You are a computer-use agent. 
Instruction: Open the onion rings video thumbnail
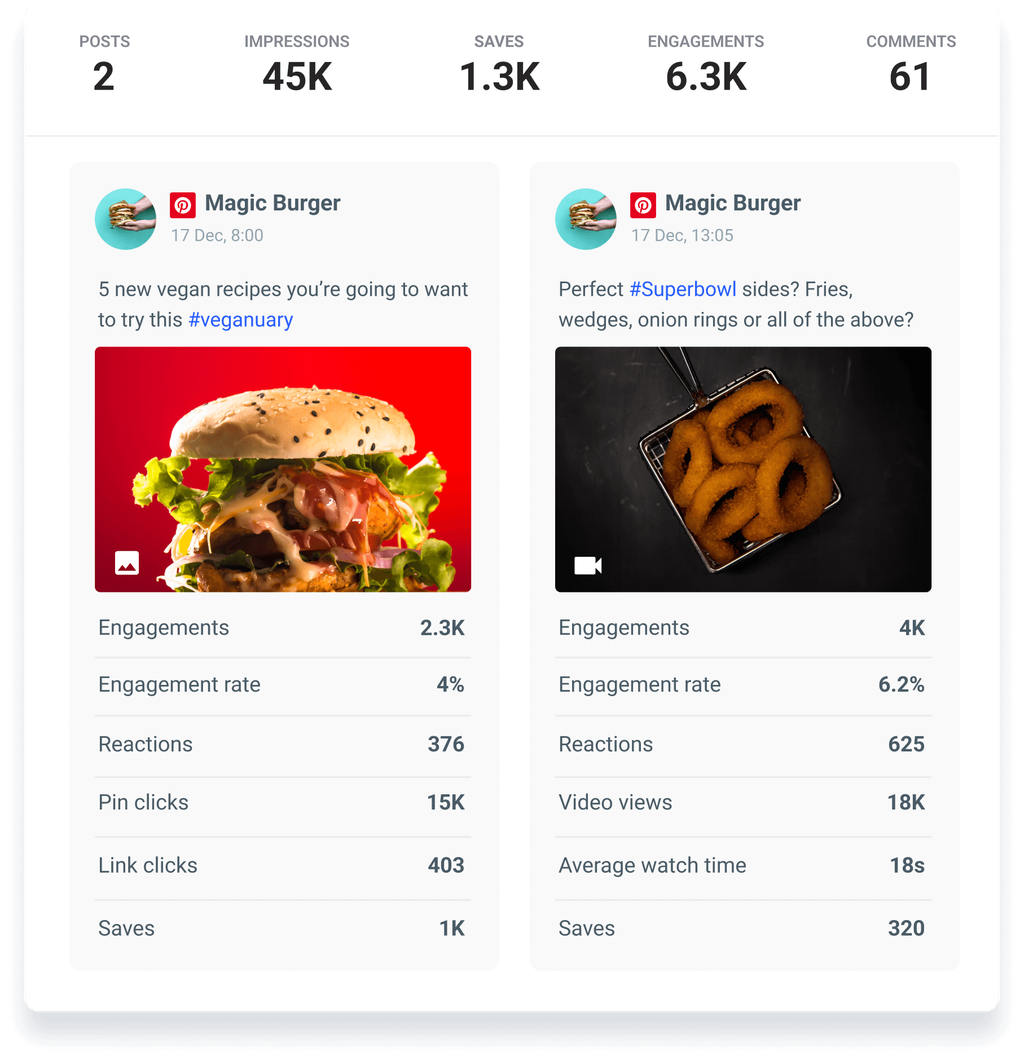click(x=743, y=469)
